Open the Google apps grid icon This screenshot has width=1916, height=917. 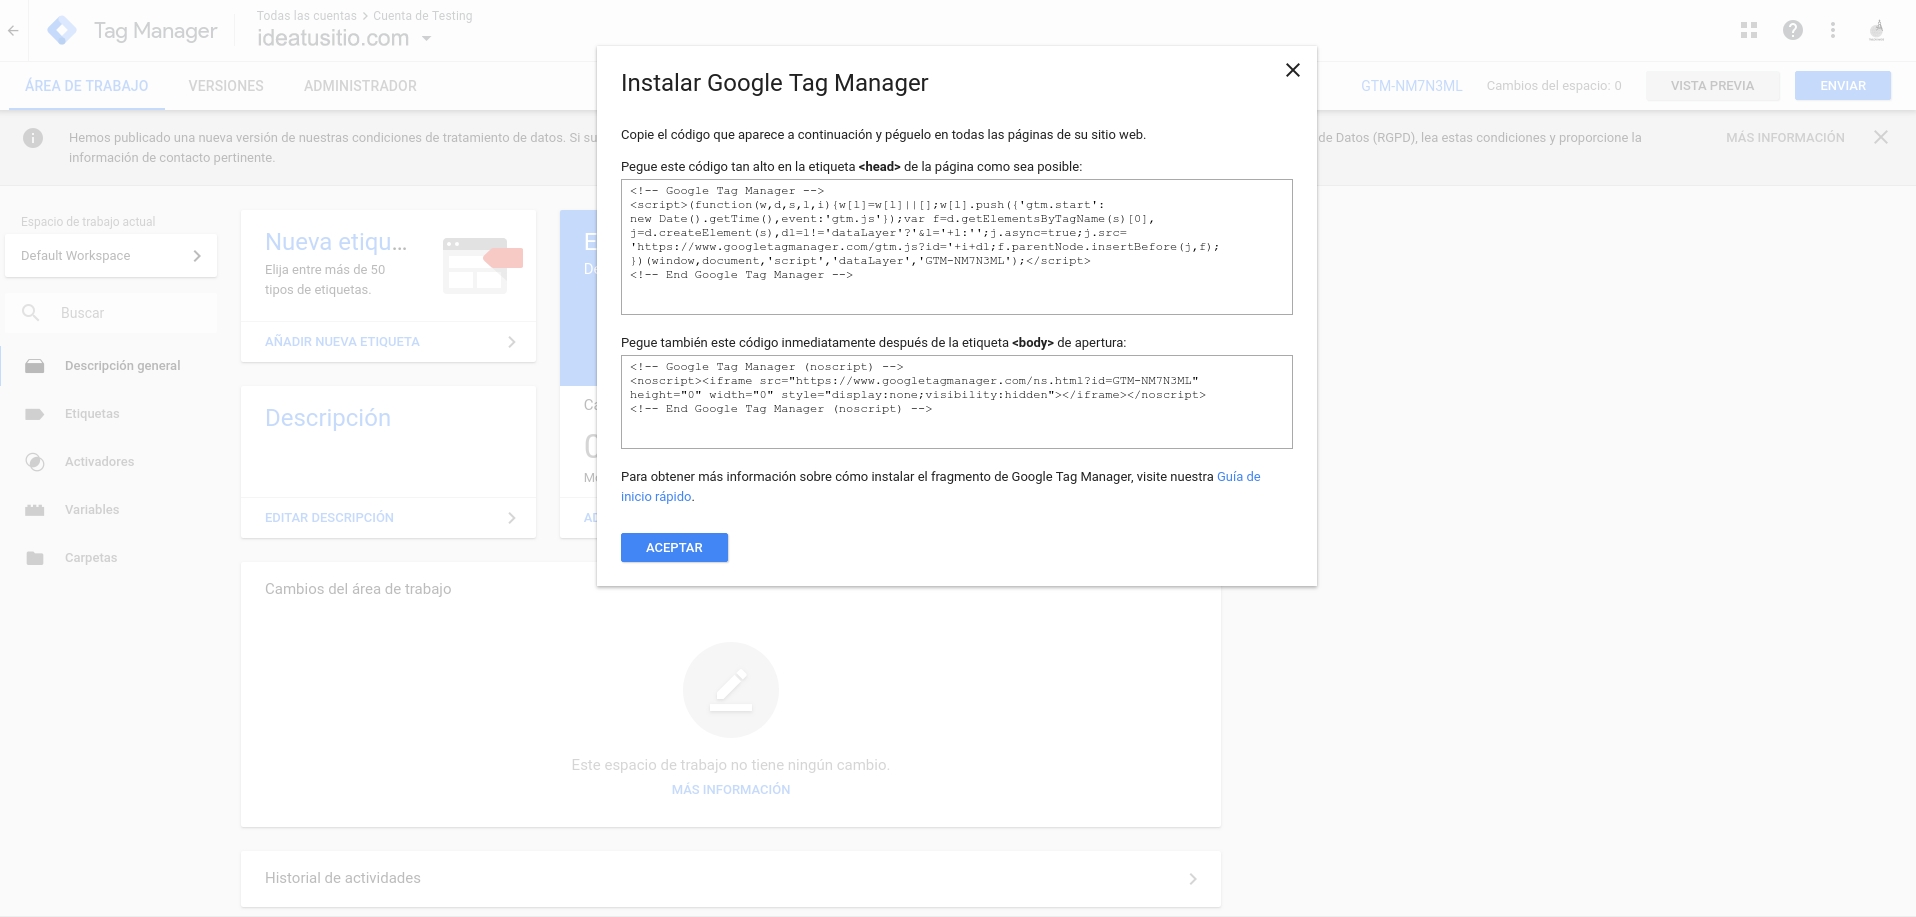(x=1748, y=31)
